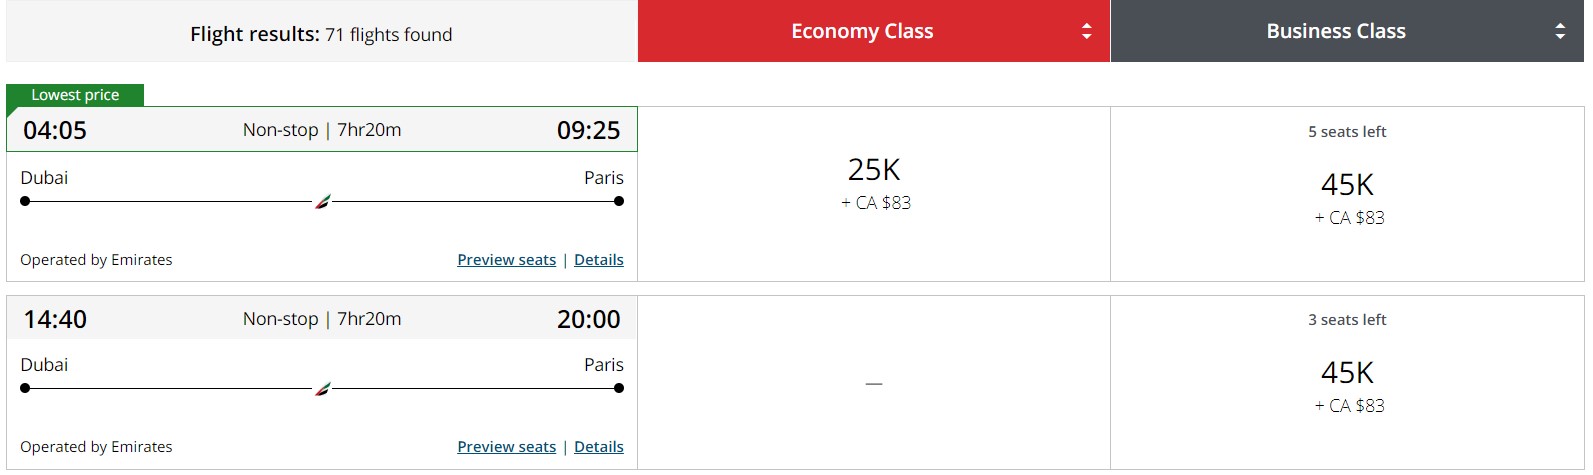Sort by Economy Class arrows
This screenshot has height=475, width=1593.
(x=1087, y=31)
